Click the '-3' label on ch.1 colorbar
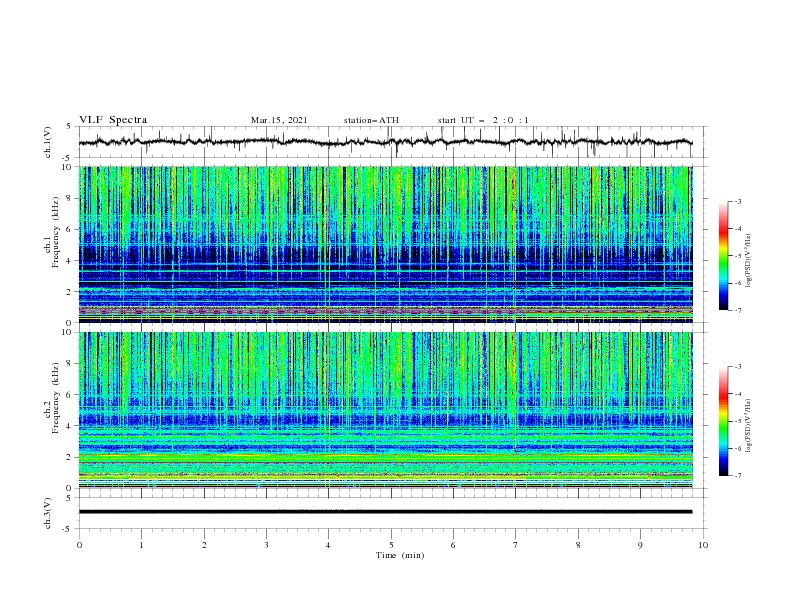 coord(738,201)
